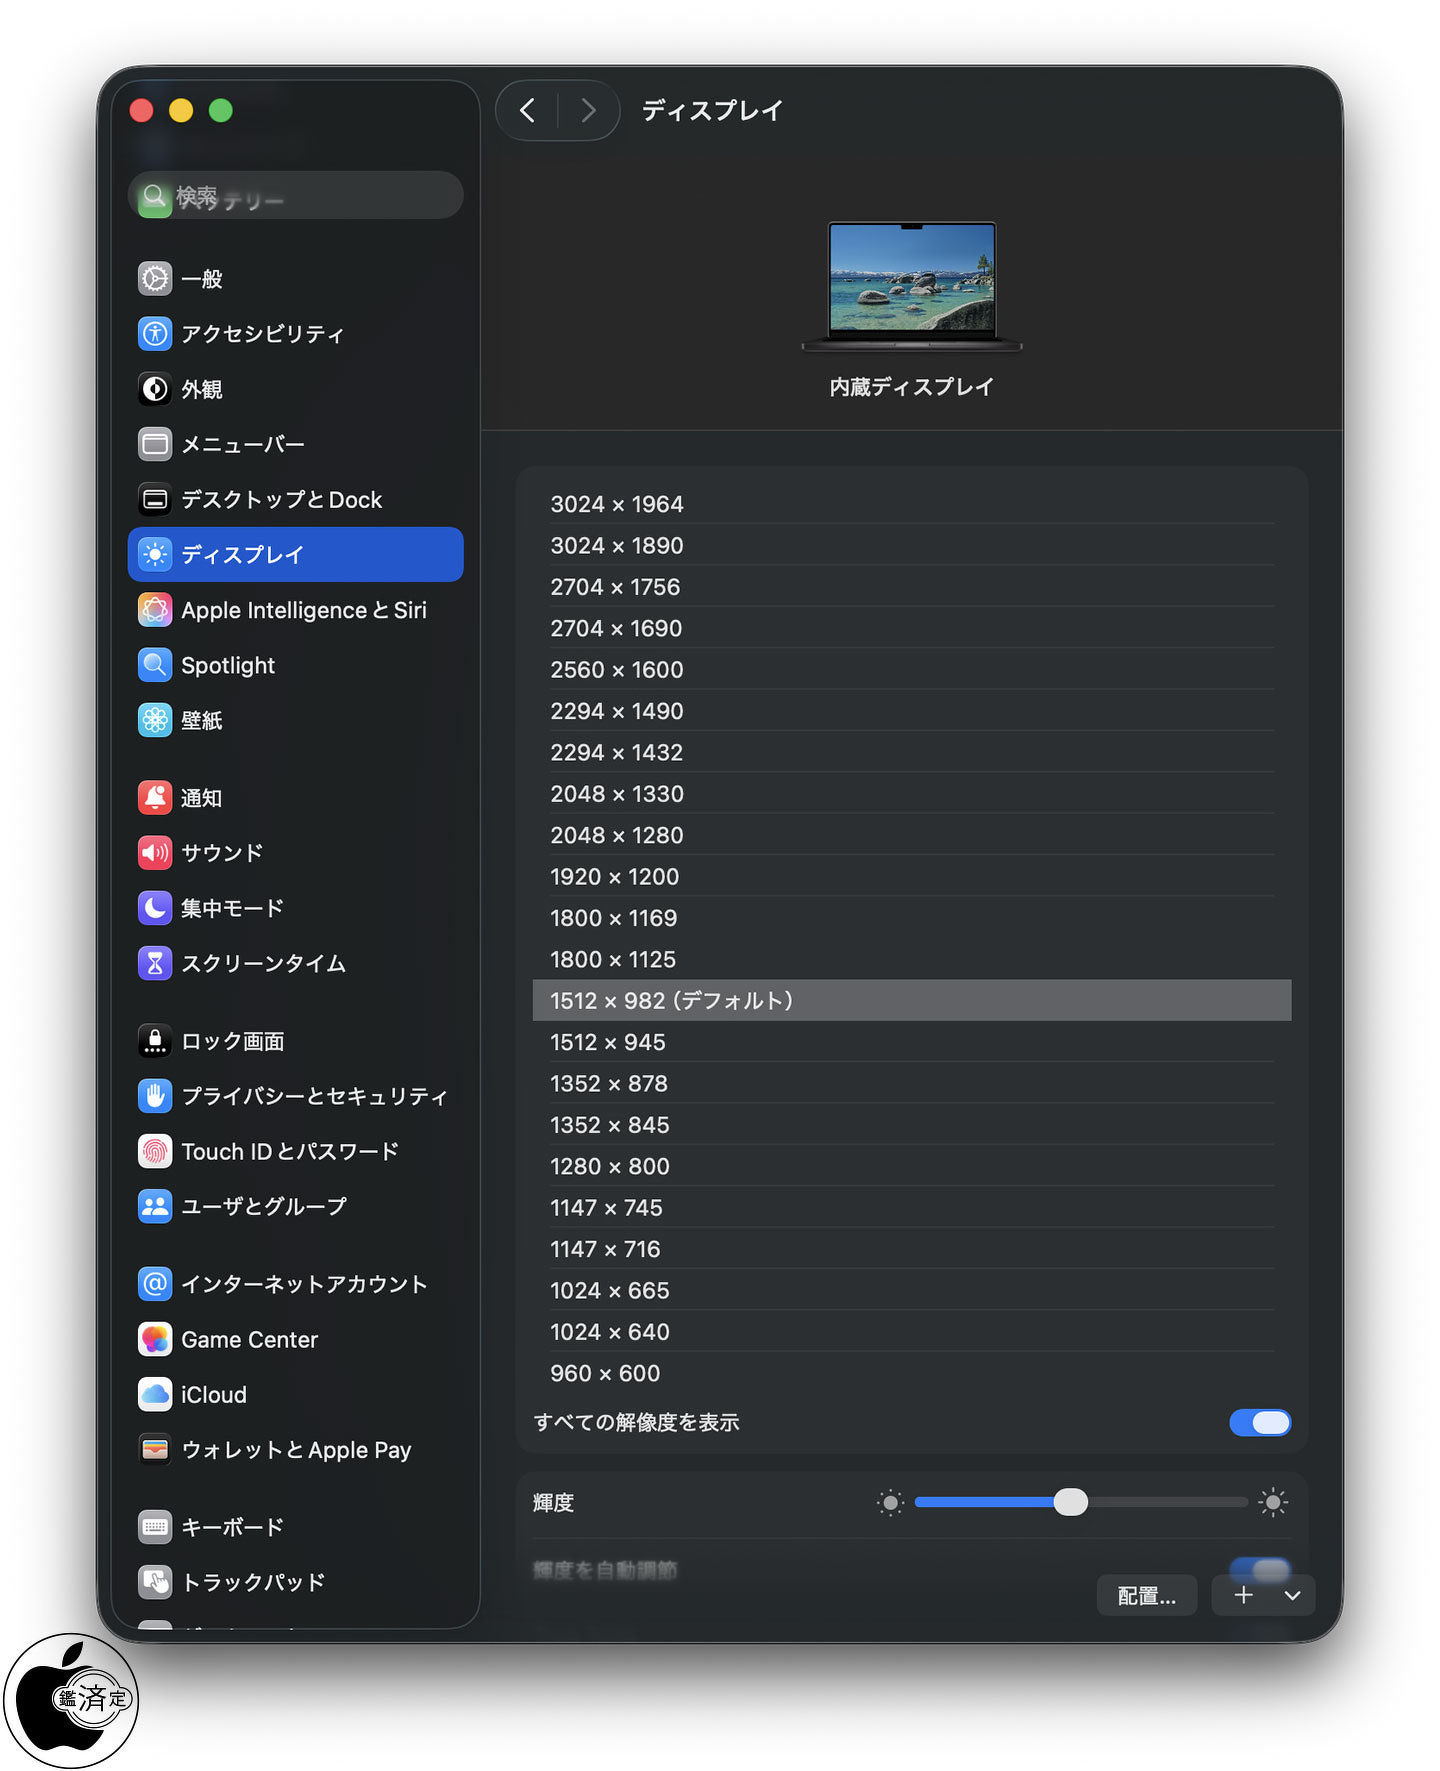Open 集中モード moon icon
The width and height of the screenshot is (1440, 1771).
tap(155, 907)
